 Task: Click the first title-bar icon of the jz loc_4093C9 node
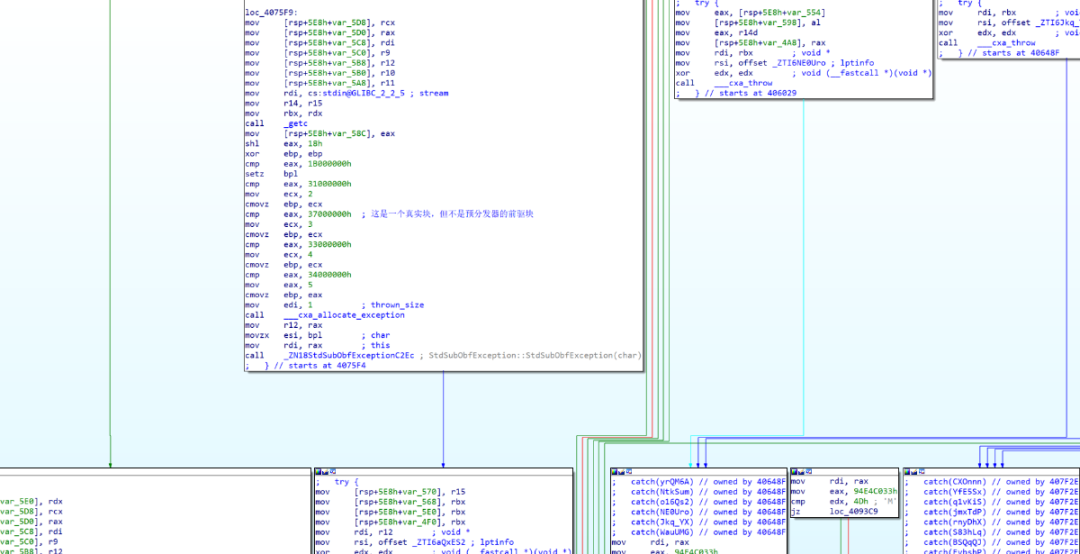coord(793,472)
